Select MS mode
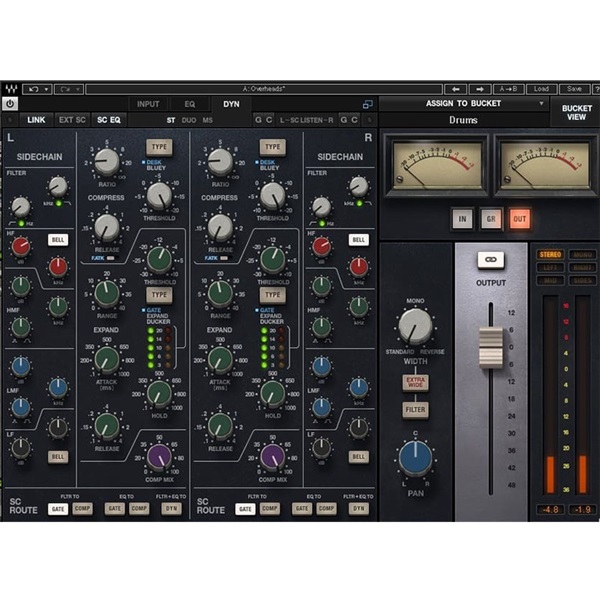 [x=207, y=120]
